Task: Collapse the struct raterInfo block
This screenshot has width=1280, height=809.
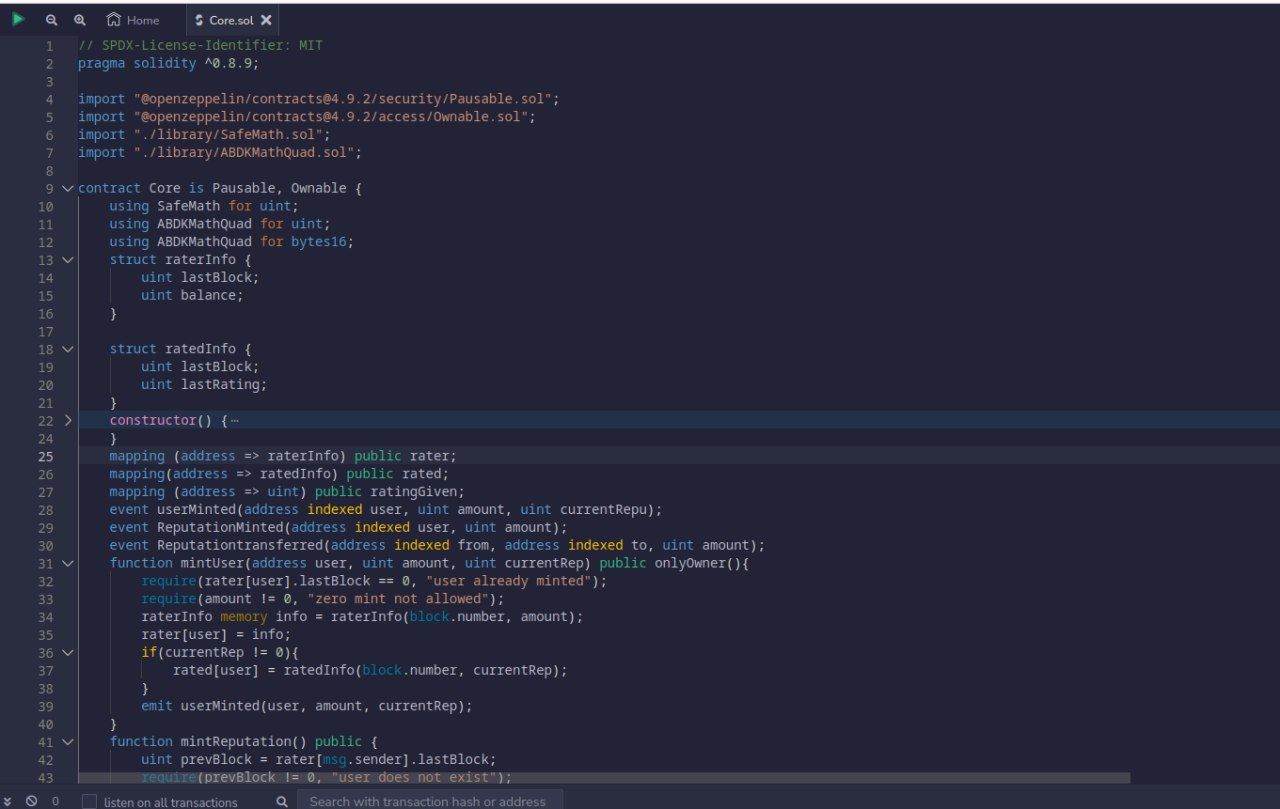Action: click(67, 259)
